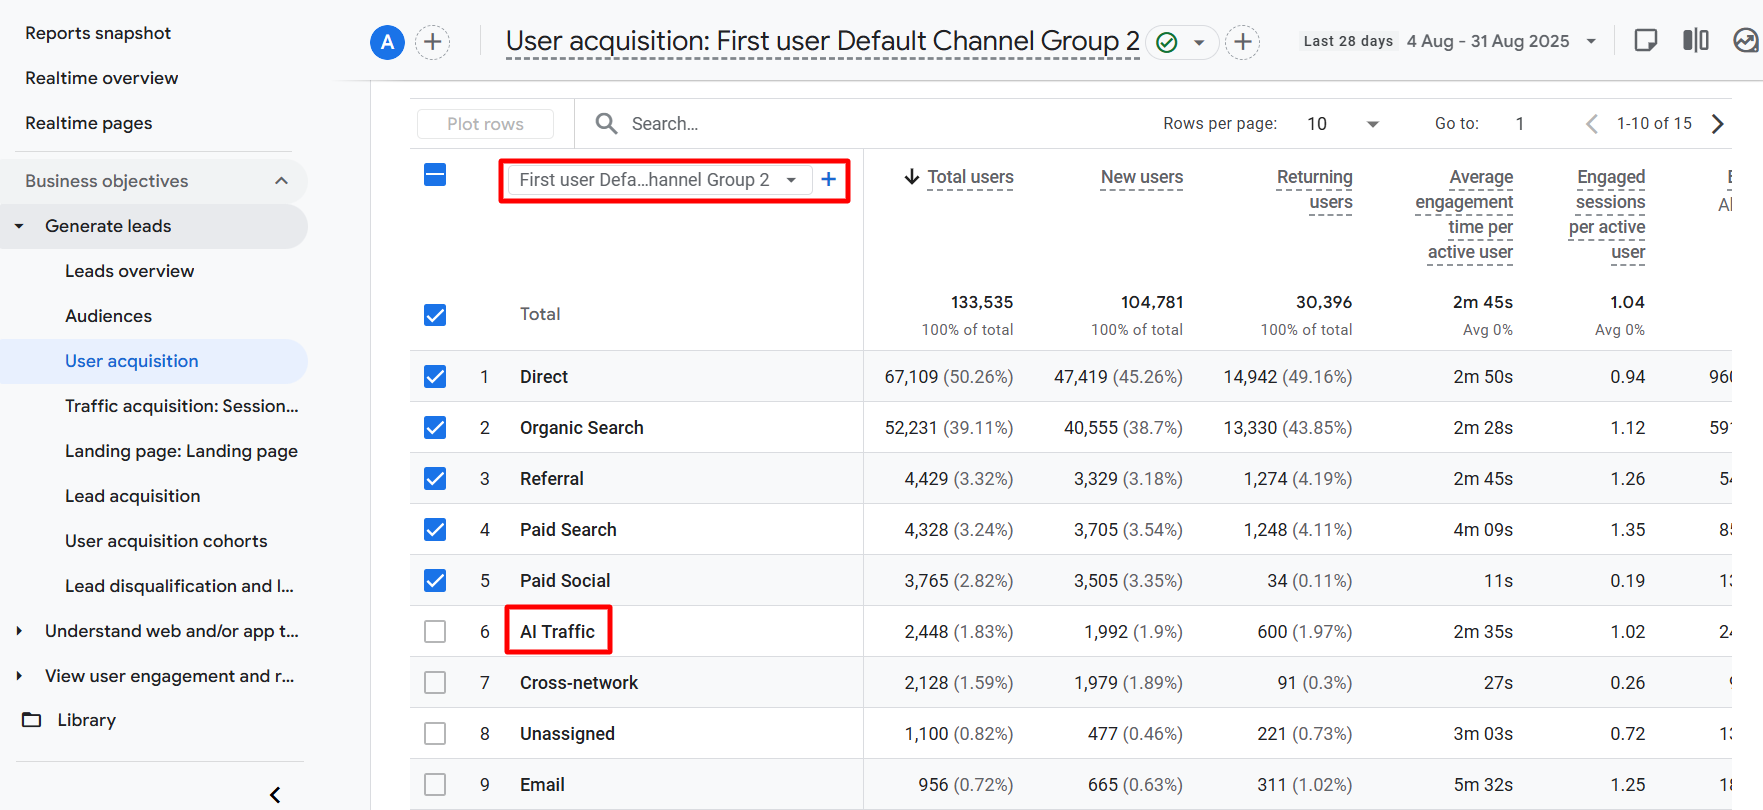Click the blue 'A' all-users segment badge

pyautogui.click(x=387, y=42)
